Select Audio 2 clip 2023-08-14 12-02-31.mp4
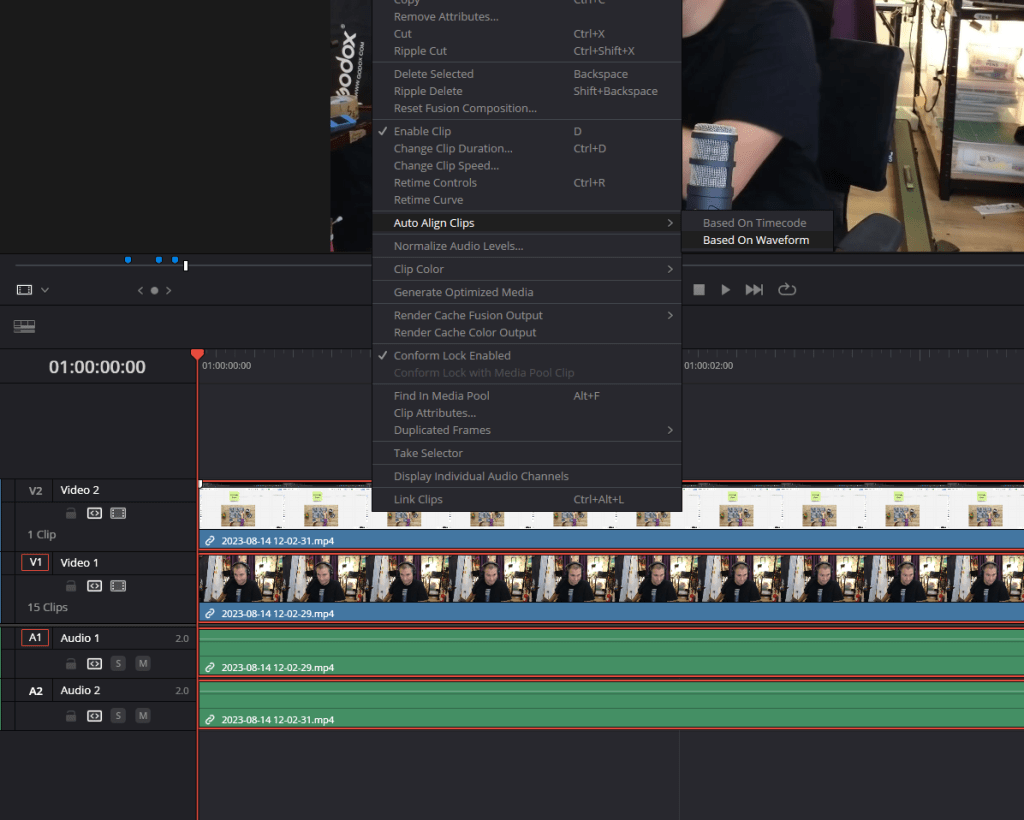 (x=611, y=704)
